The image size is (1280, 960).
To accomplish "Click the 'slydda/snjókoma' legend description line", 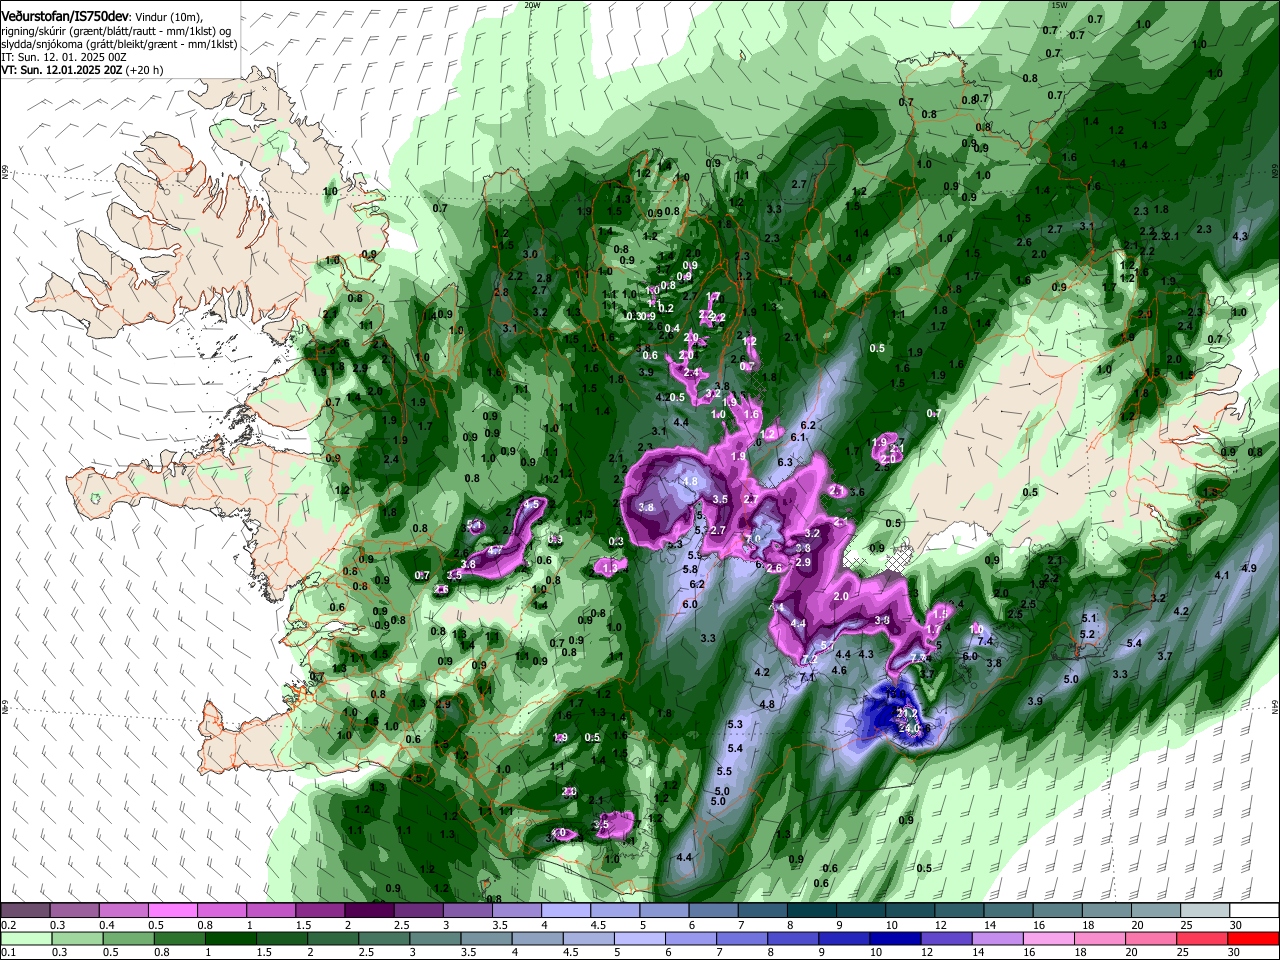I will [x=119, y=44].
